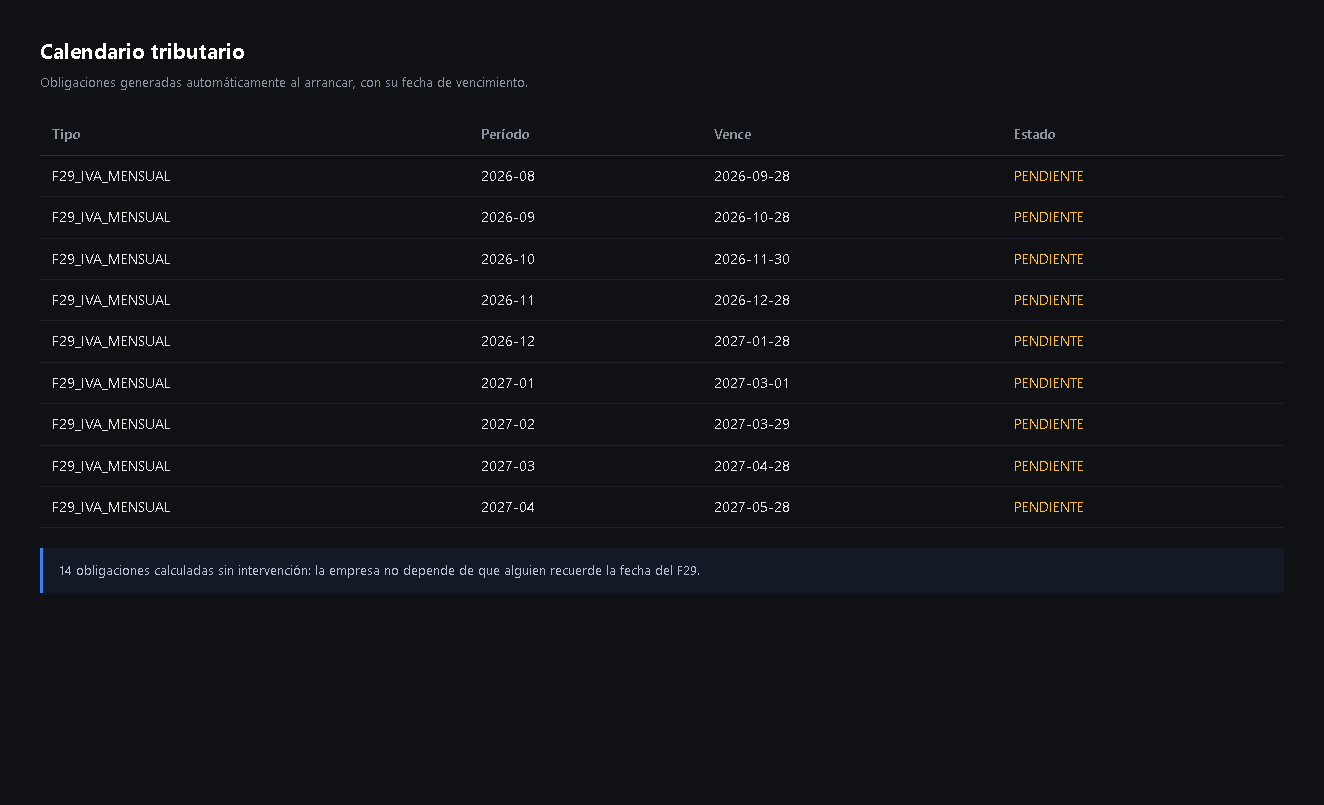The image size is (1324, 805).
Task: Click F29_IVA_MENSUAL in the 2026-08 row
Action: coord(111,176)
